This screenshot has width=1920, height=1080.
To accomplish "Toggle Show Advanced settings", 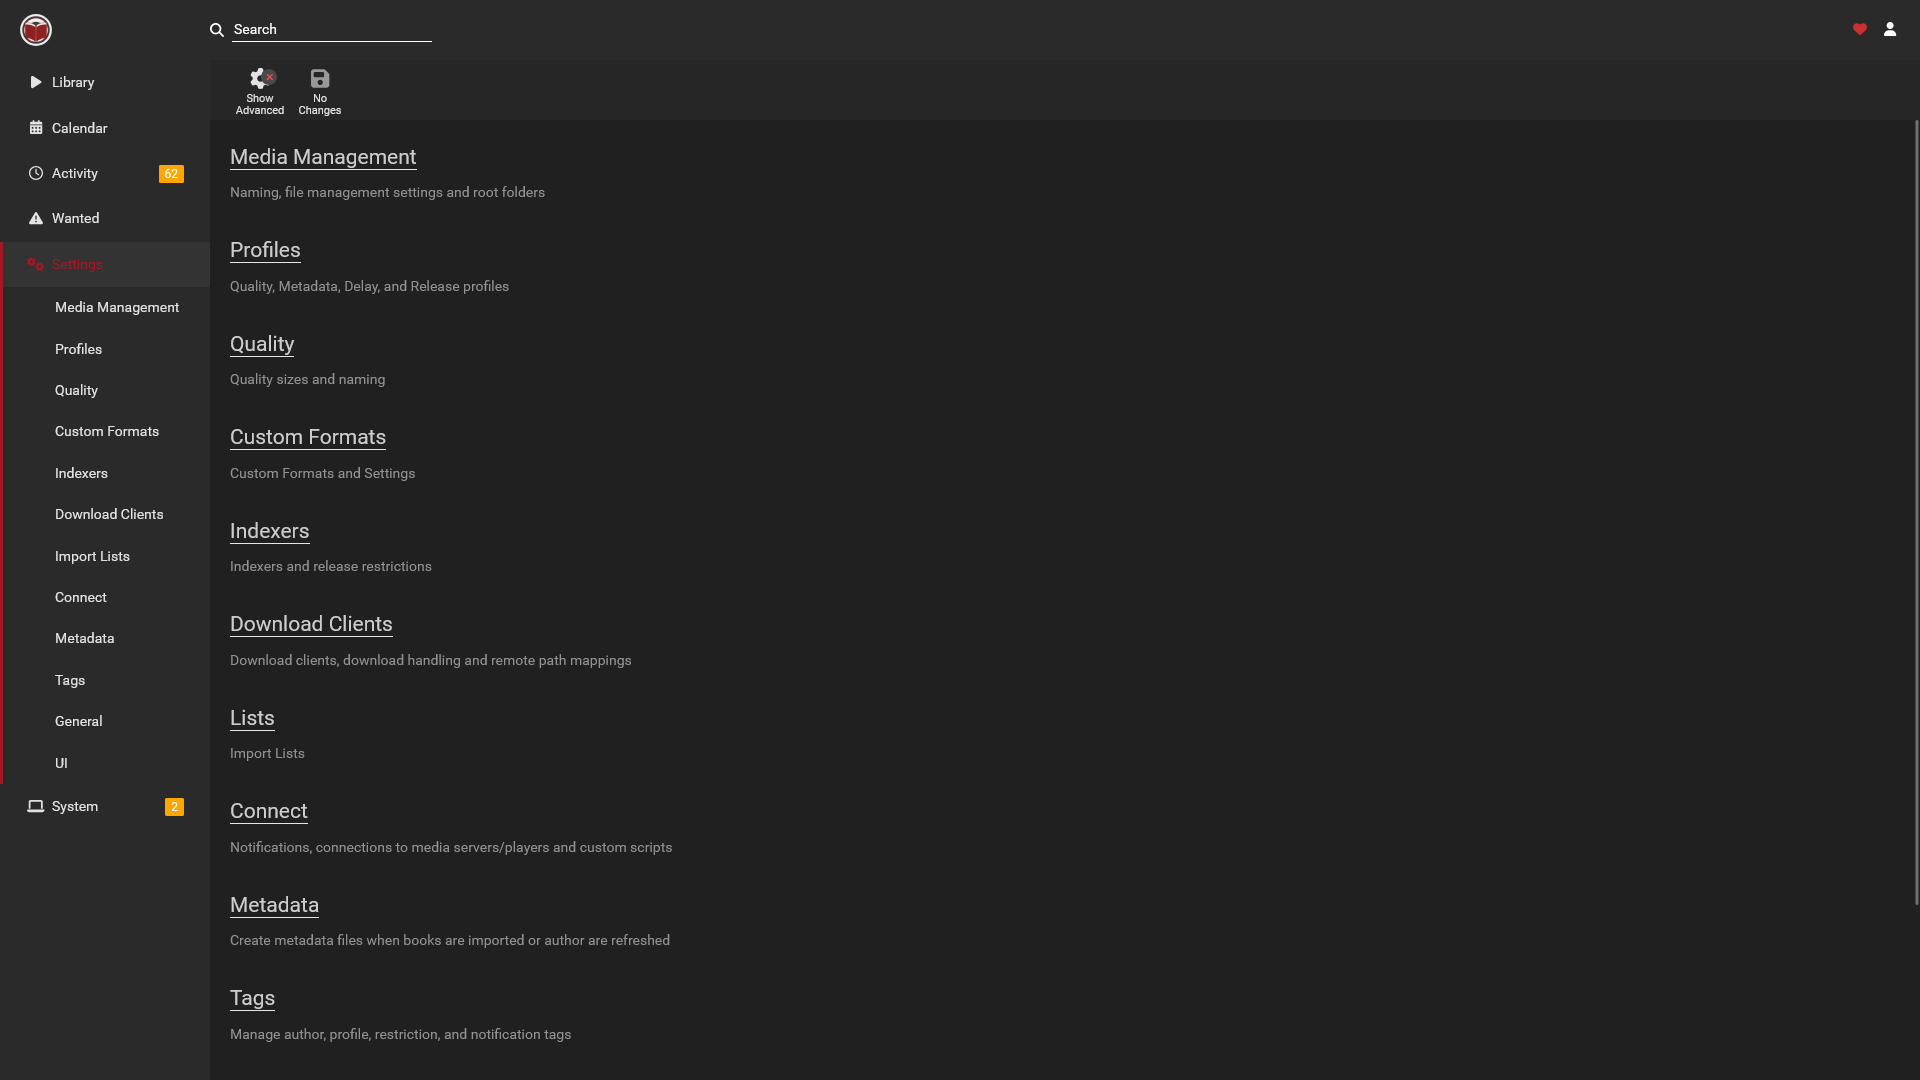I will coord(260,91).
